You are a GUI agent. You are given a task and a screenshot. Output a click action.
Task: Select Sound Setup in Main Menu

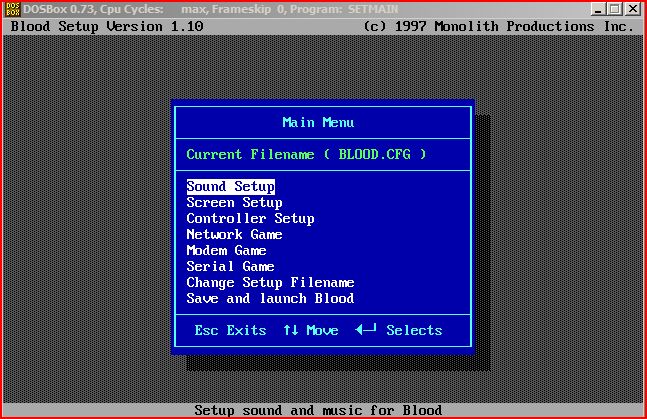pyautogui.click(x=231, y=187)
